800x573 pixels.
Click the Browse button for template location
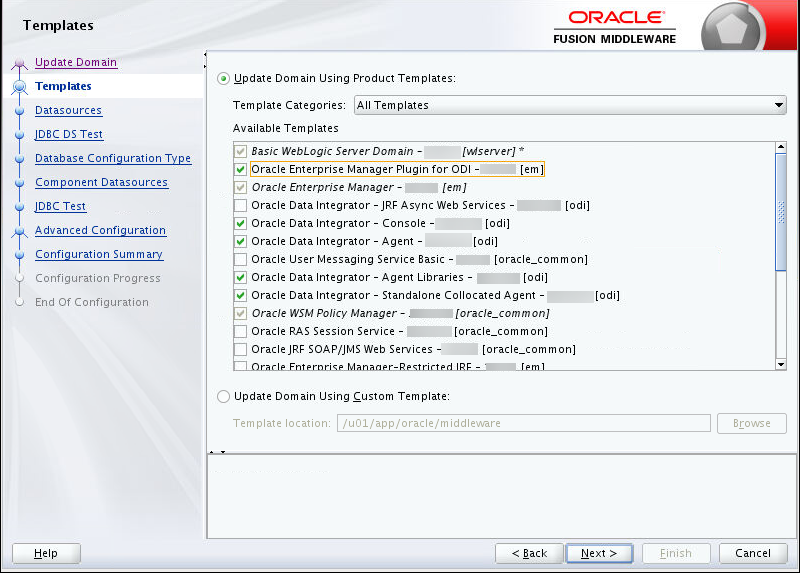(x=752, y=423)
